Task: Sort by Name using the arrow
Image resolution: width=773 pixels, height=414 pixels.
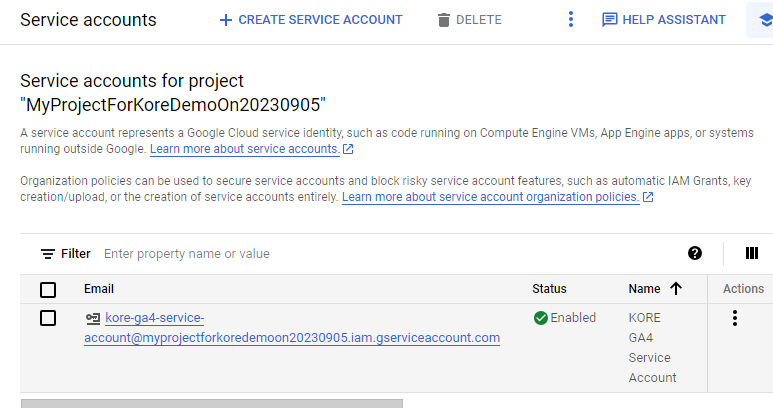Action: 676,289
